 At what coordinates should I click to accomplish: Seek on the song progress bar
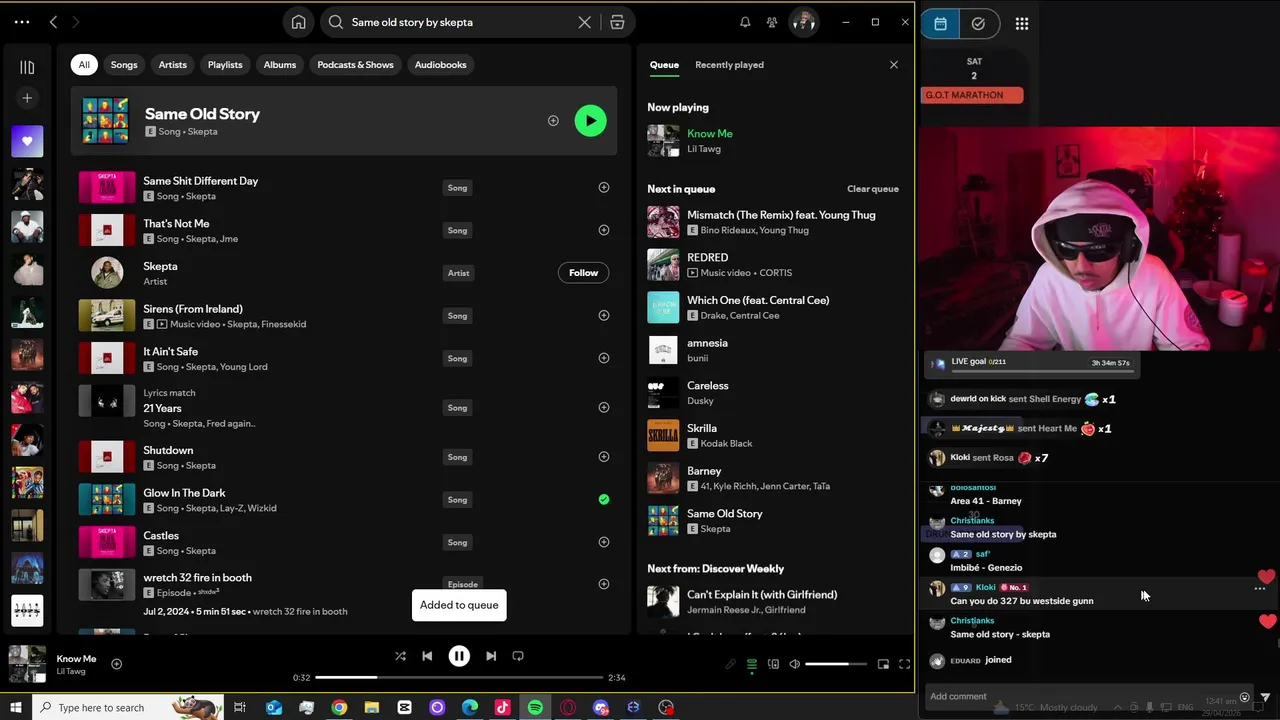[459, 677]
